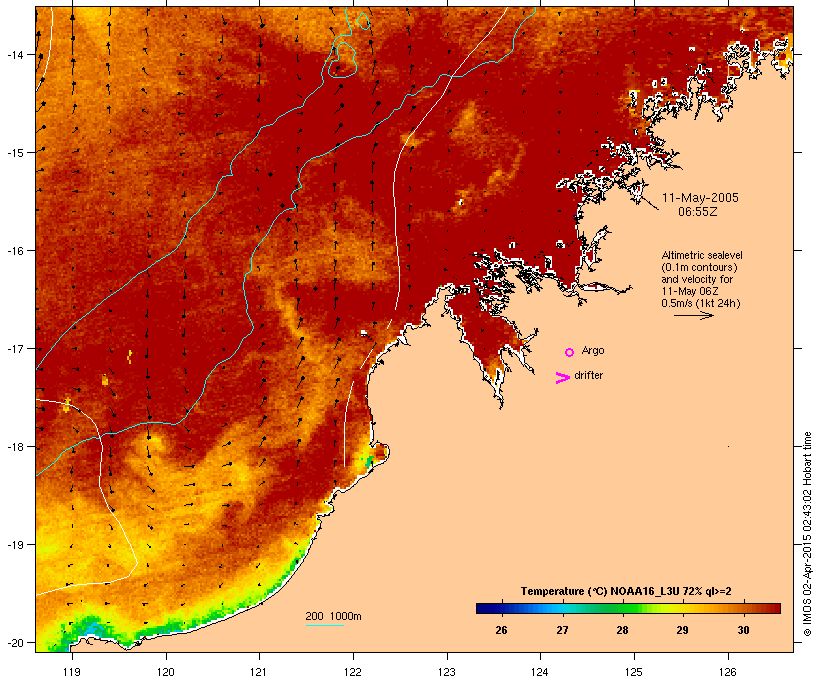Click the '(0.1m contours)' legend line

(x=699, y=267)
